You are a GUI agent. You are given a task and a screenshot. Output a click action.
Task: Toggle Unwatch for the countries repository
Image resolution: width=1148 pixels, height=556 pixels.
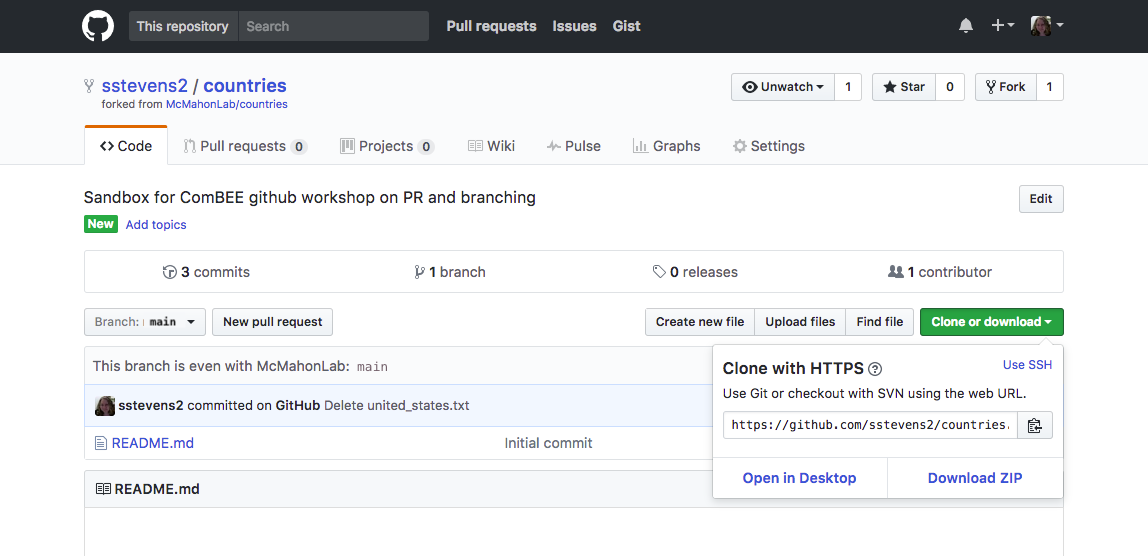(x=783, y=87)
